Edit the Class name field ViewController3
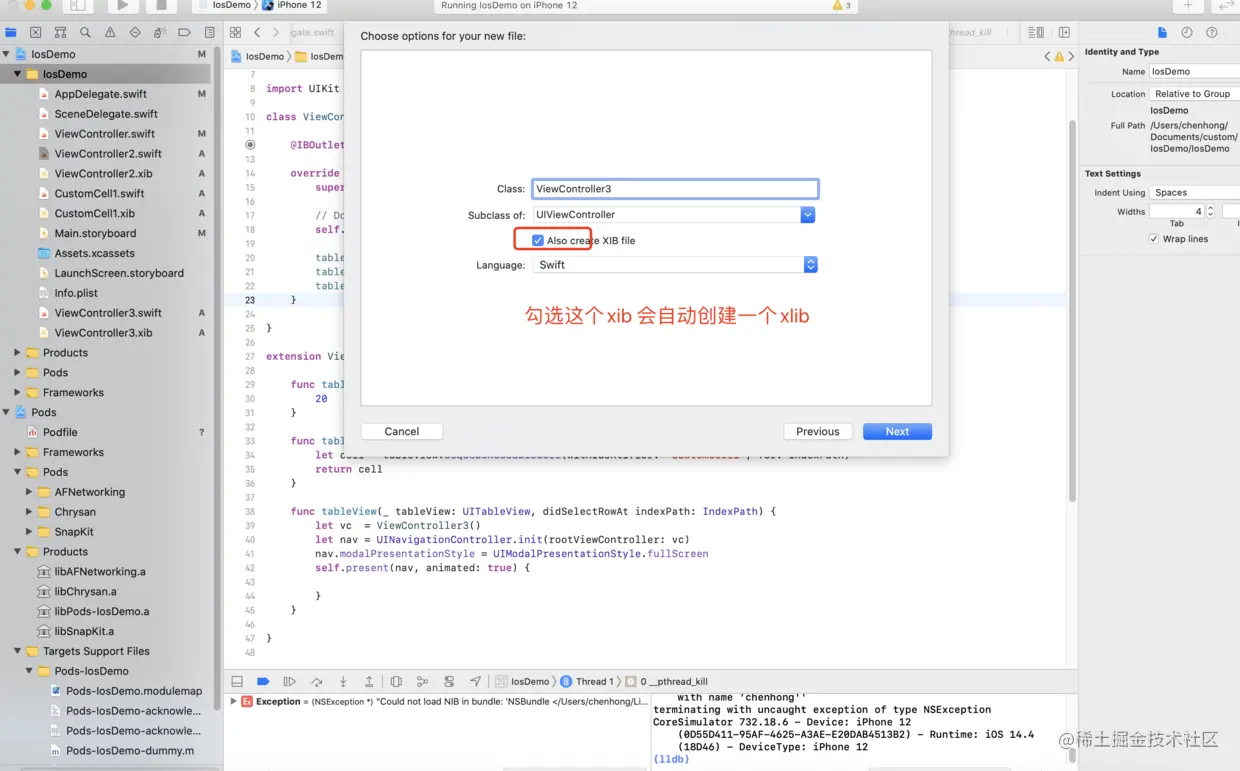This screenshot has width=1240, height=771. (675, 189)
